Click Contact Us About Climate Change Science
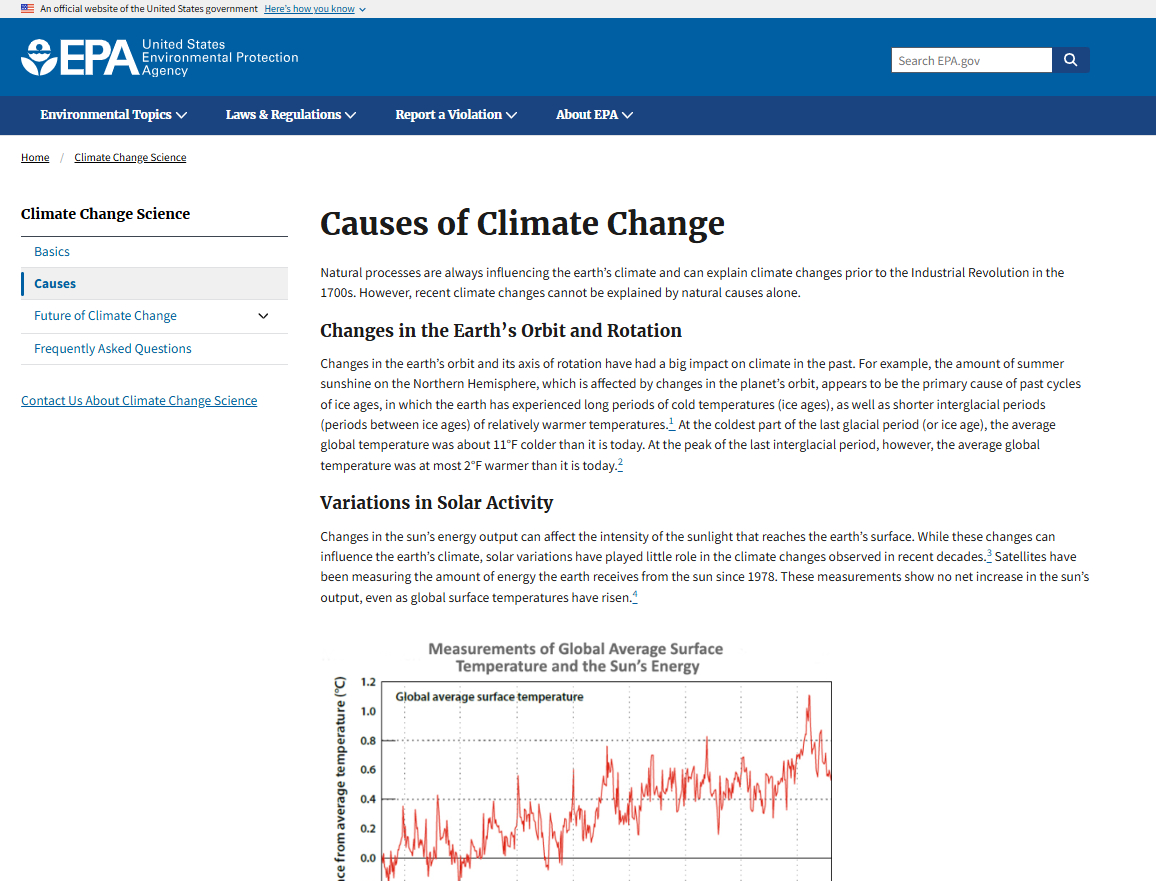This screenshot has width=1156, height=881. click(139, 401)
